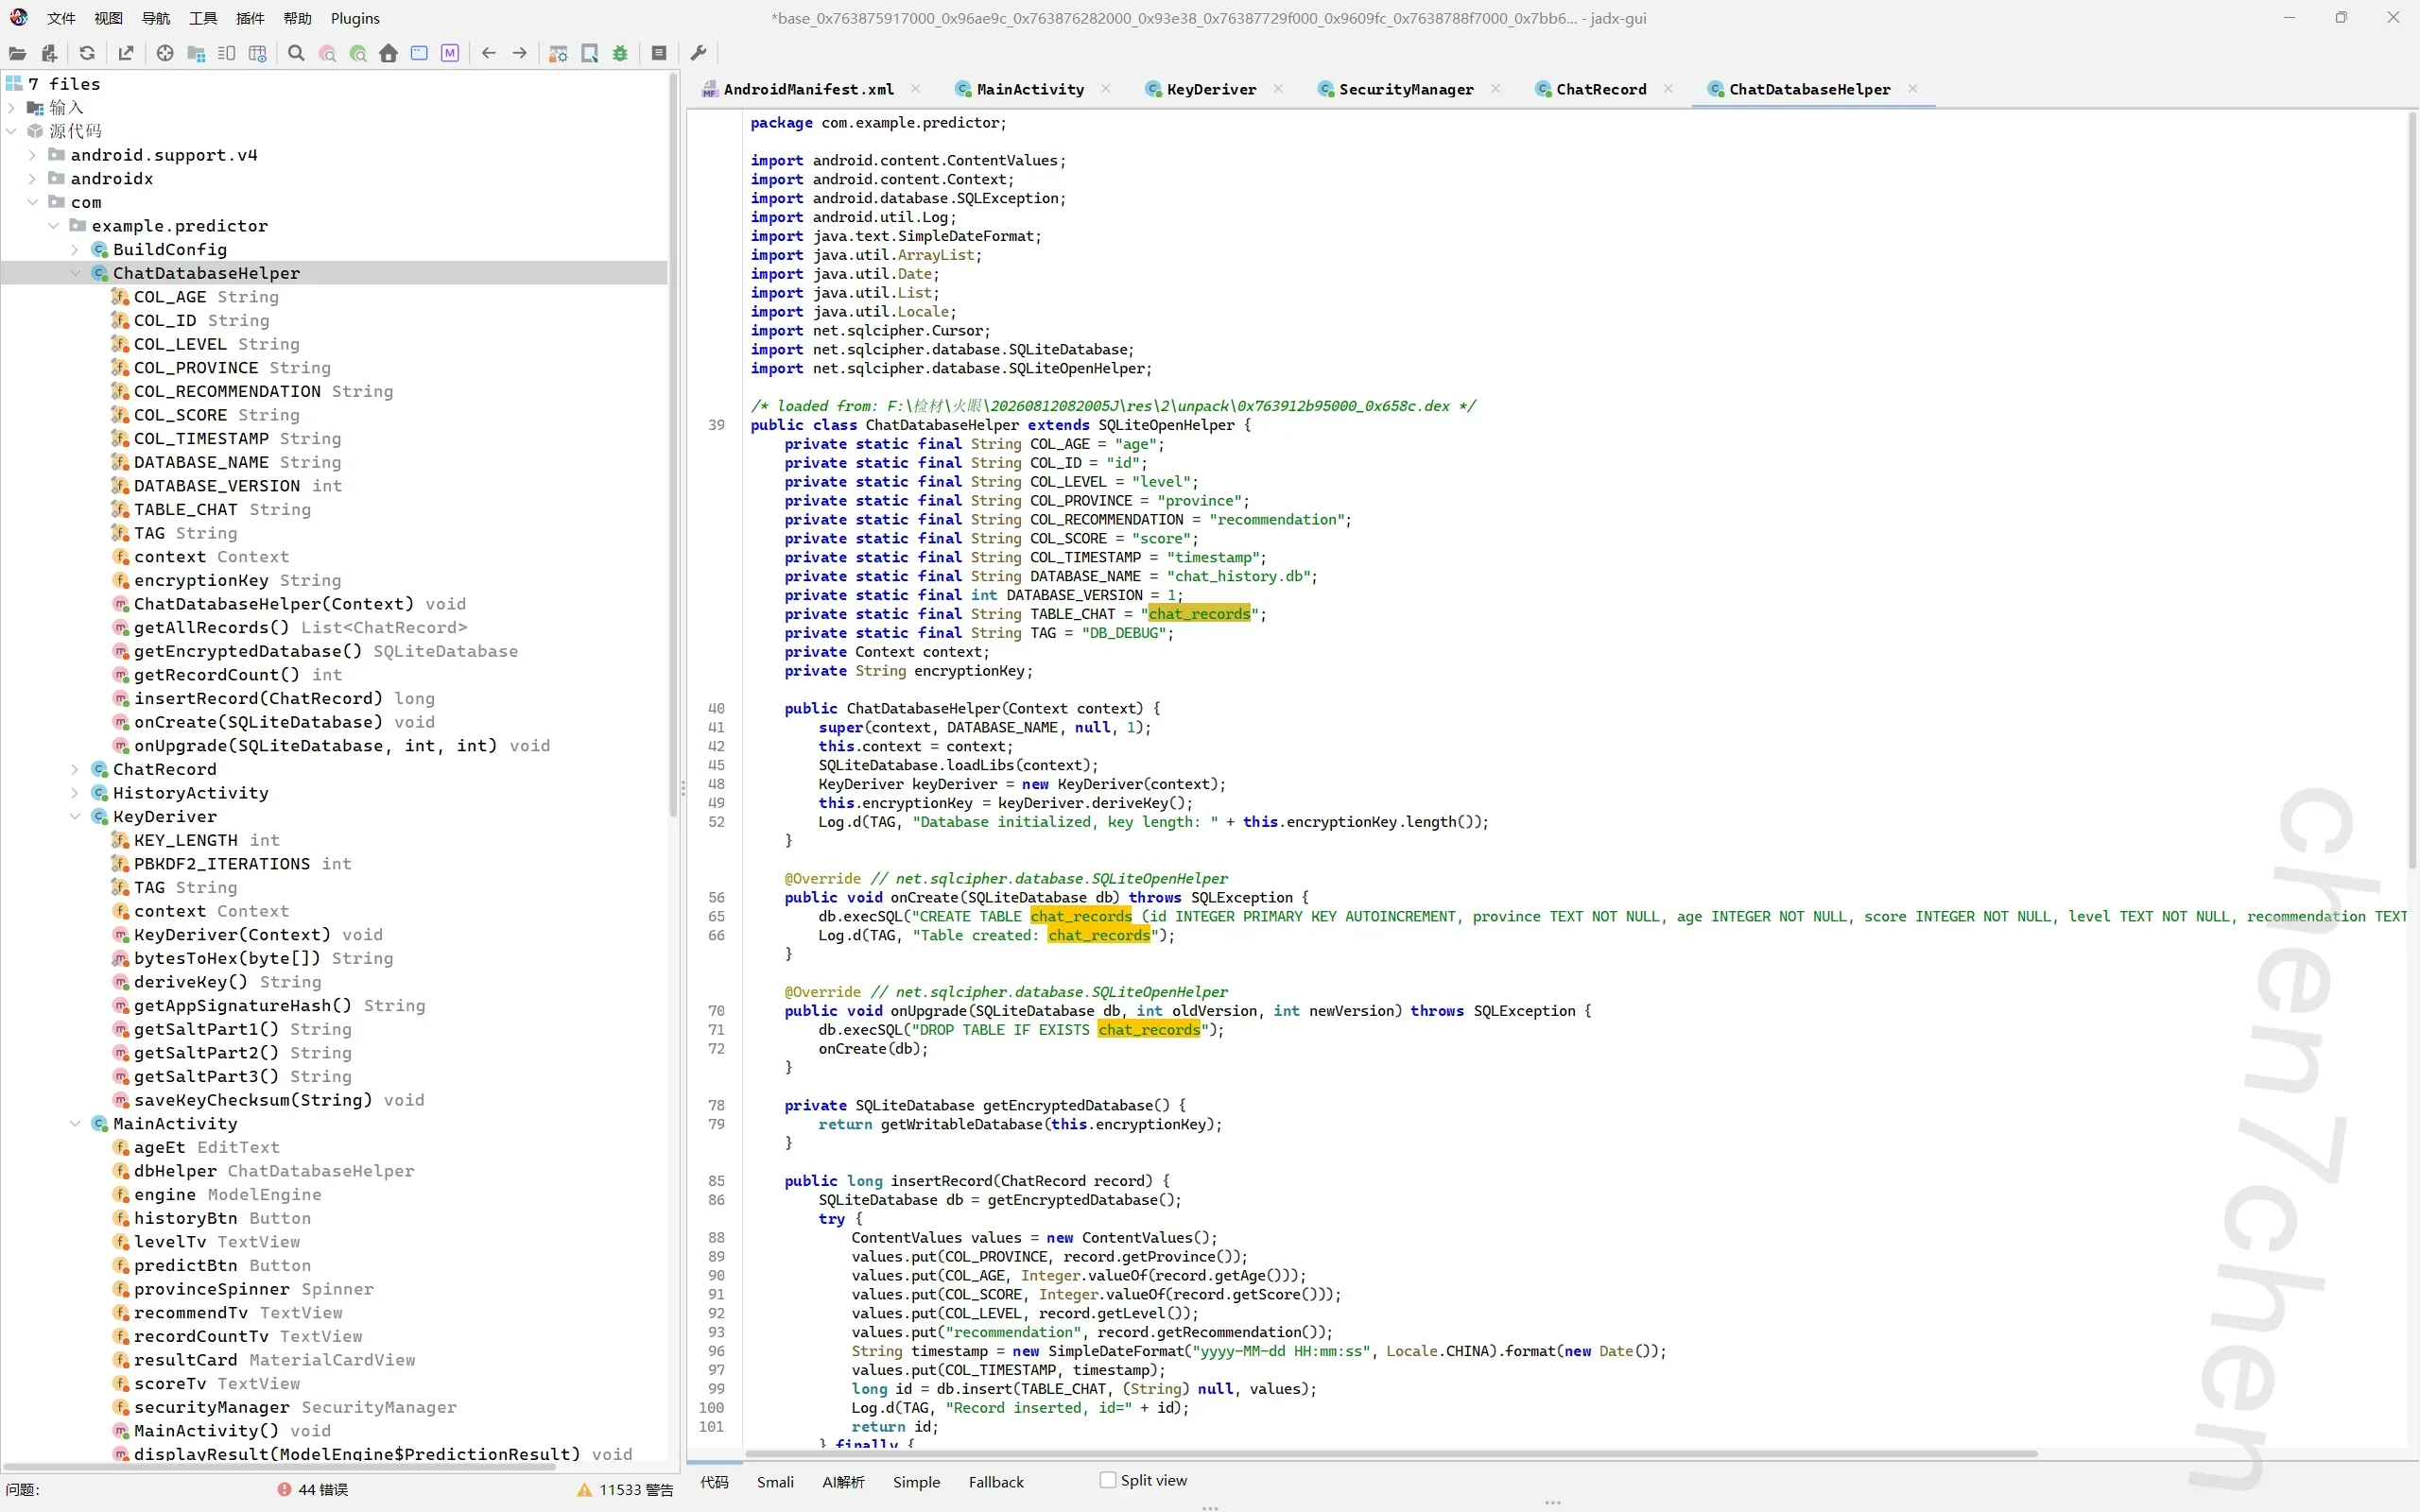Click the text search magnifier icon

point(296,53)
